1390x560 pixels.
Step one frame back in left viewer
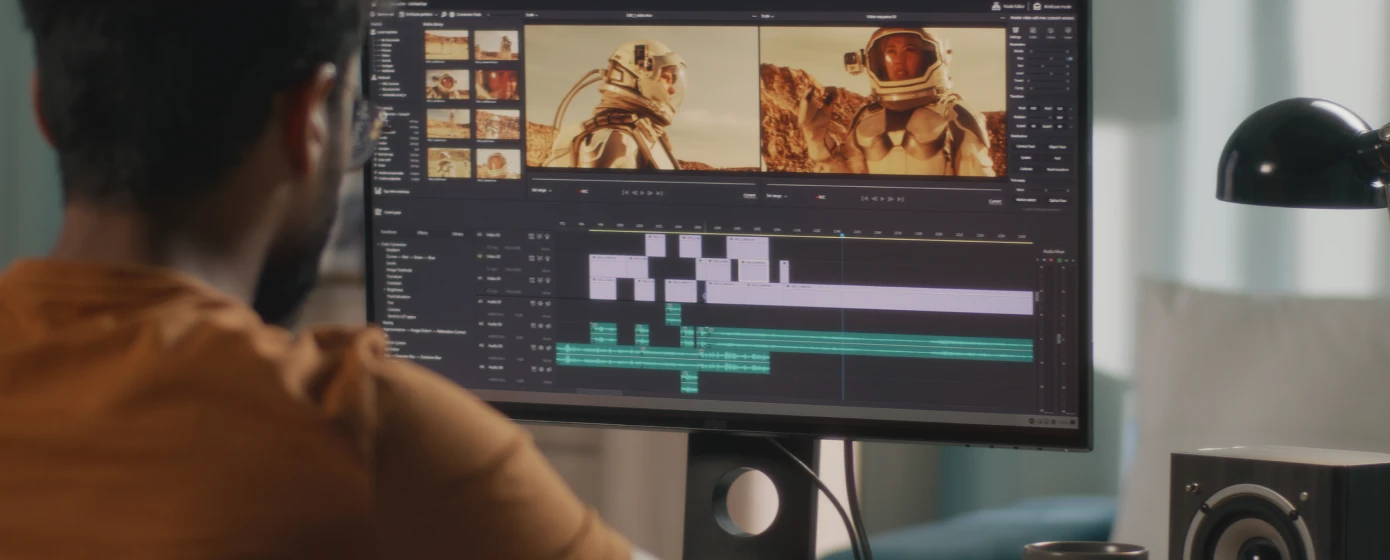click(x=634, y=193)
